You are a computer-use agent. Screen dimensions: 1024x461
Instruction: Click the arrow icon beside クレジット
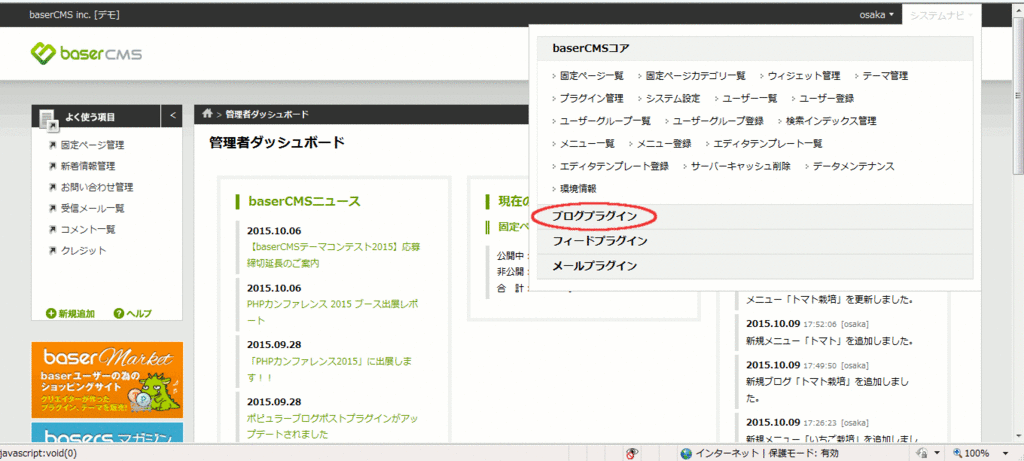[53, 251]
